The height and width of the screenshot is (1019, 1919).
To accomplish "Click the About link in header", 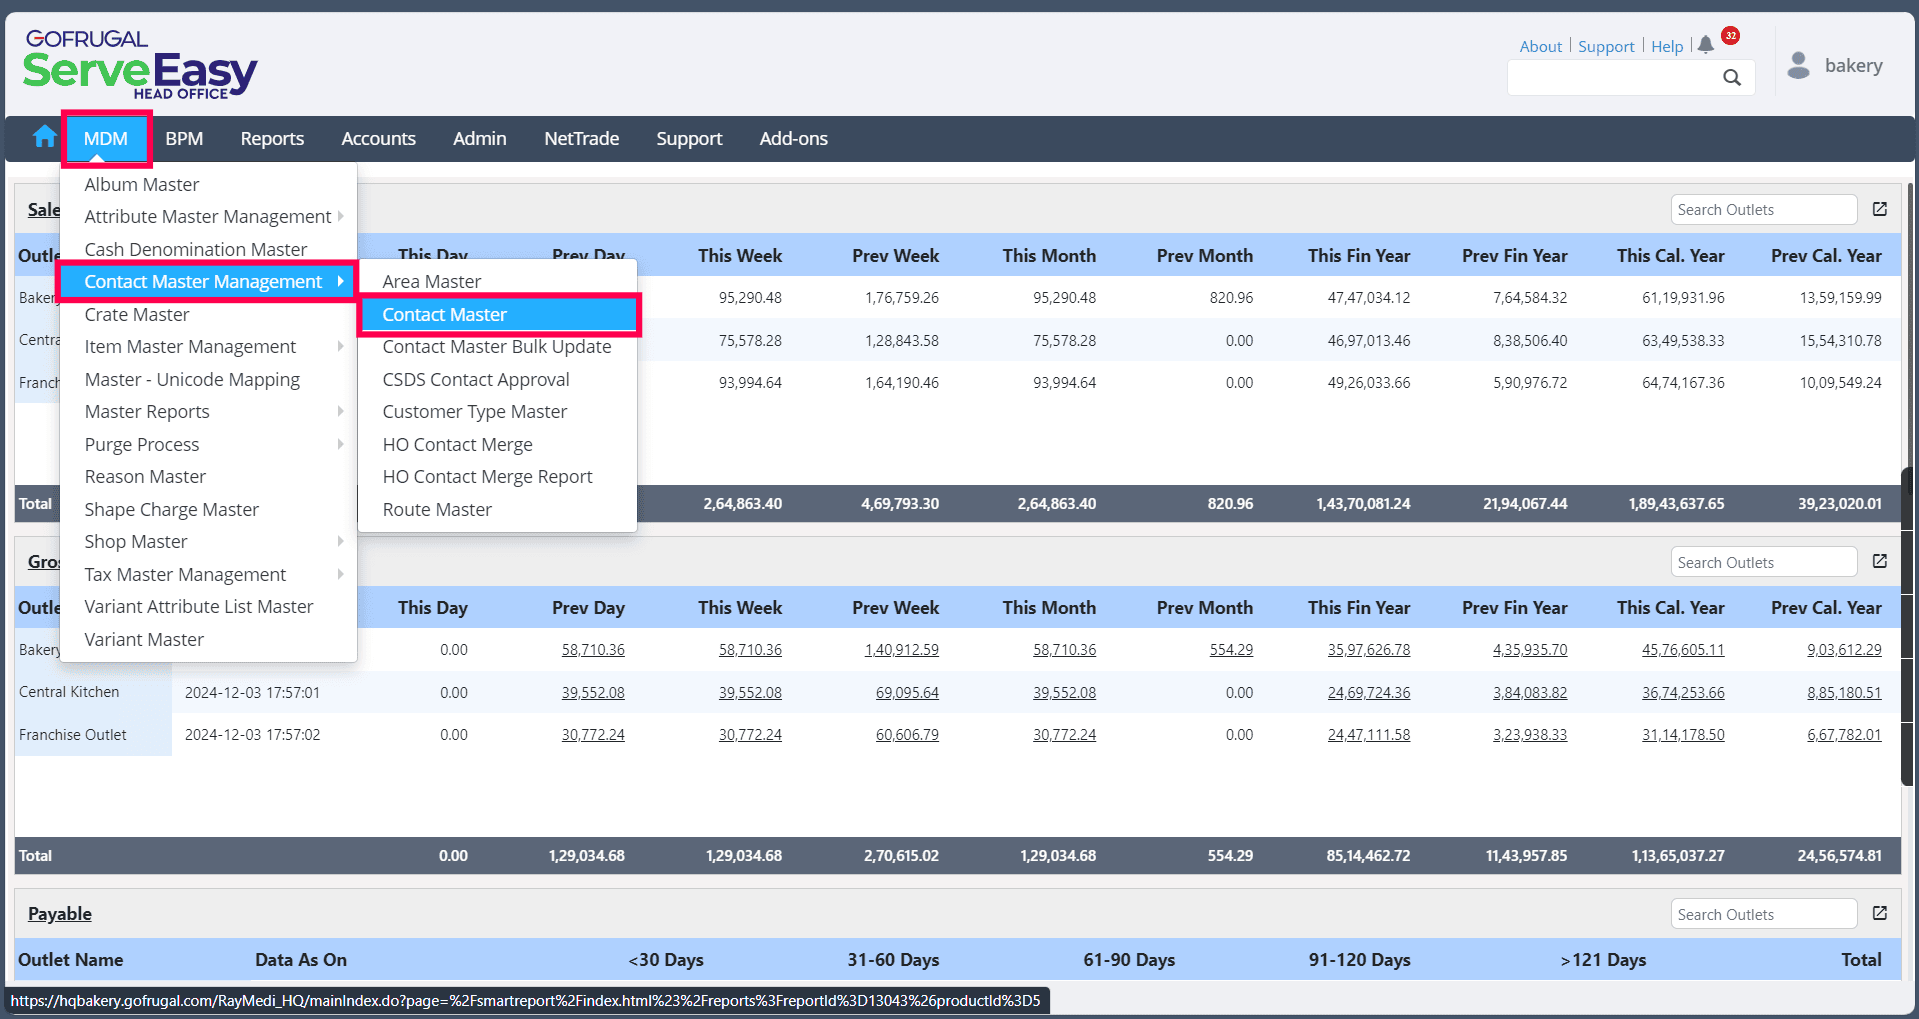I will tap(1540, 47).
